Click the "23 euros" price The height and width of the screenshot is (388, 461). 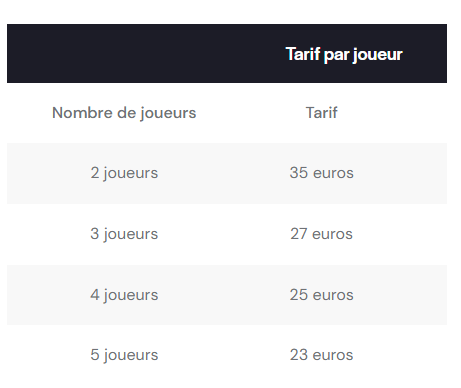coord(321,355)
